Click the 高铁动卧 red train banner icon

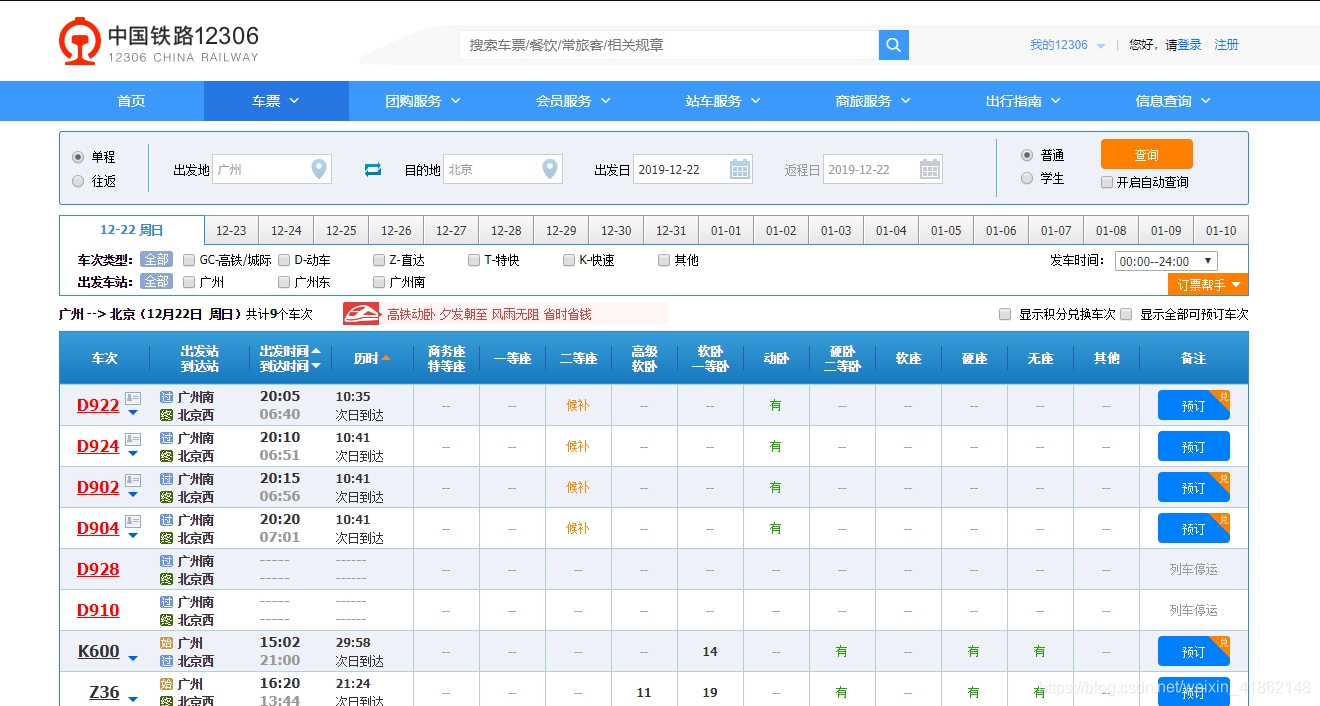click(x=361, y=314)
